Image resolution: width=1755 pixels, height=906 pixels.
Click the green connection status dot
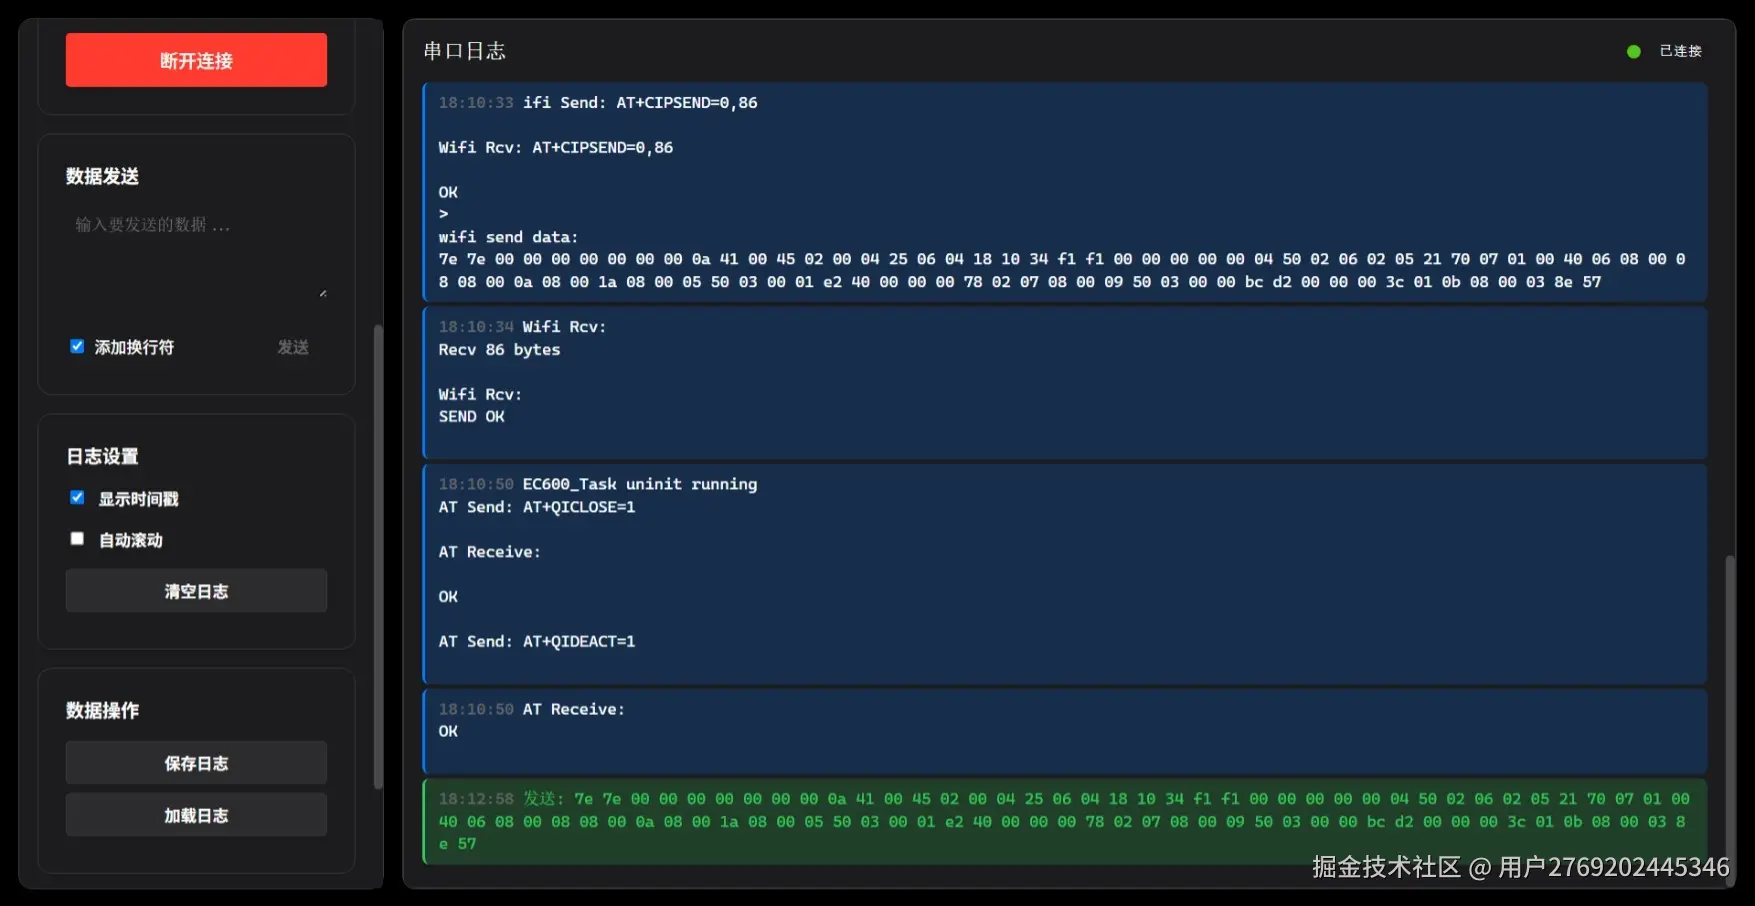click(x=1634, y=51)
